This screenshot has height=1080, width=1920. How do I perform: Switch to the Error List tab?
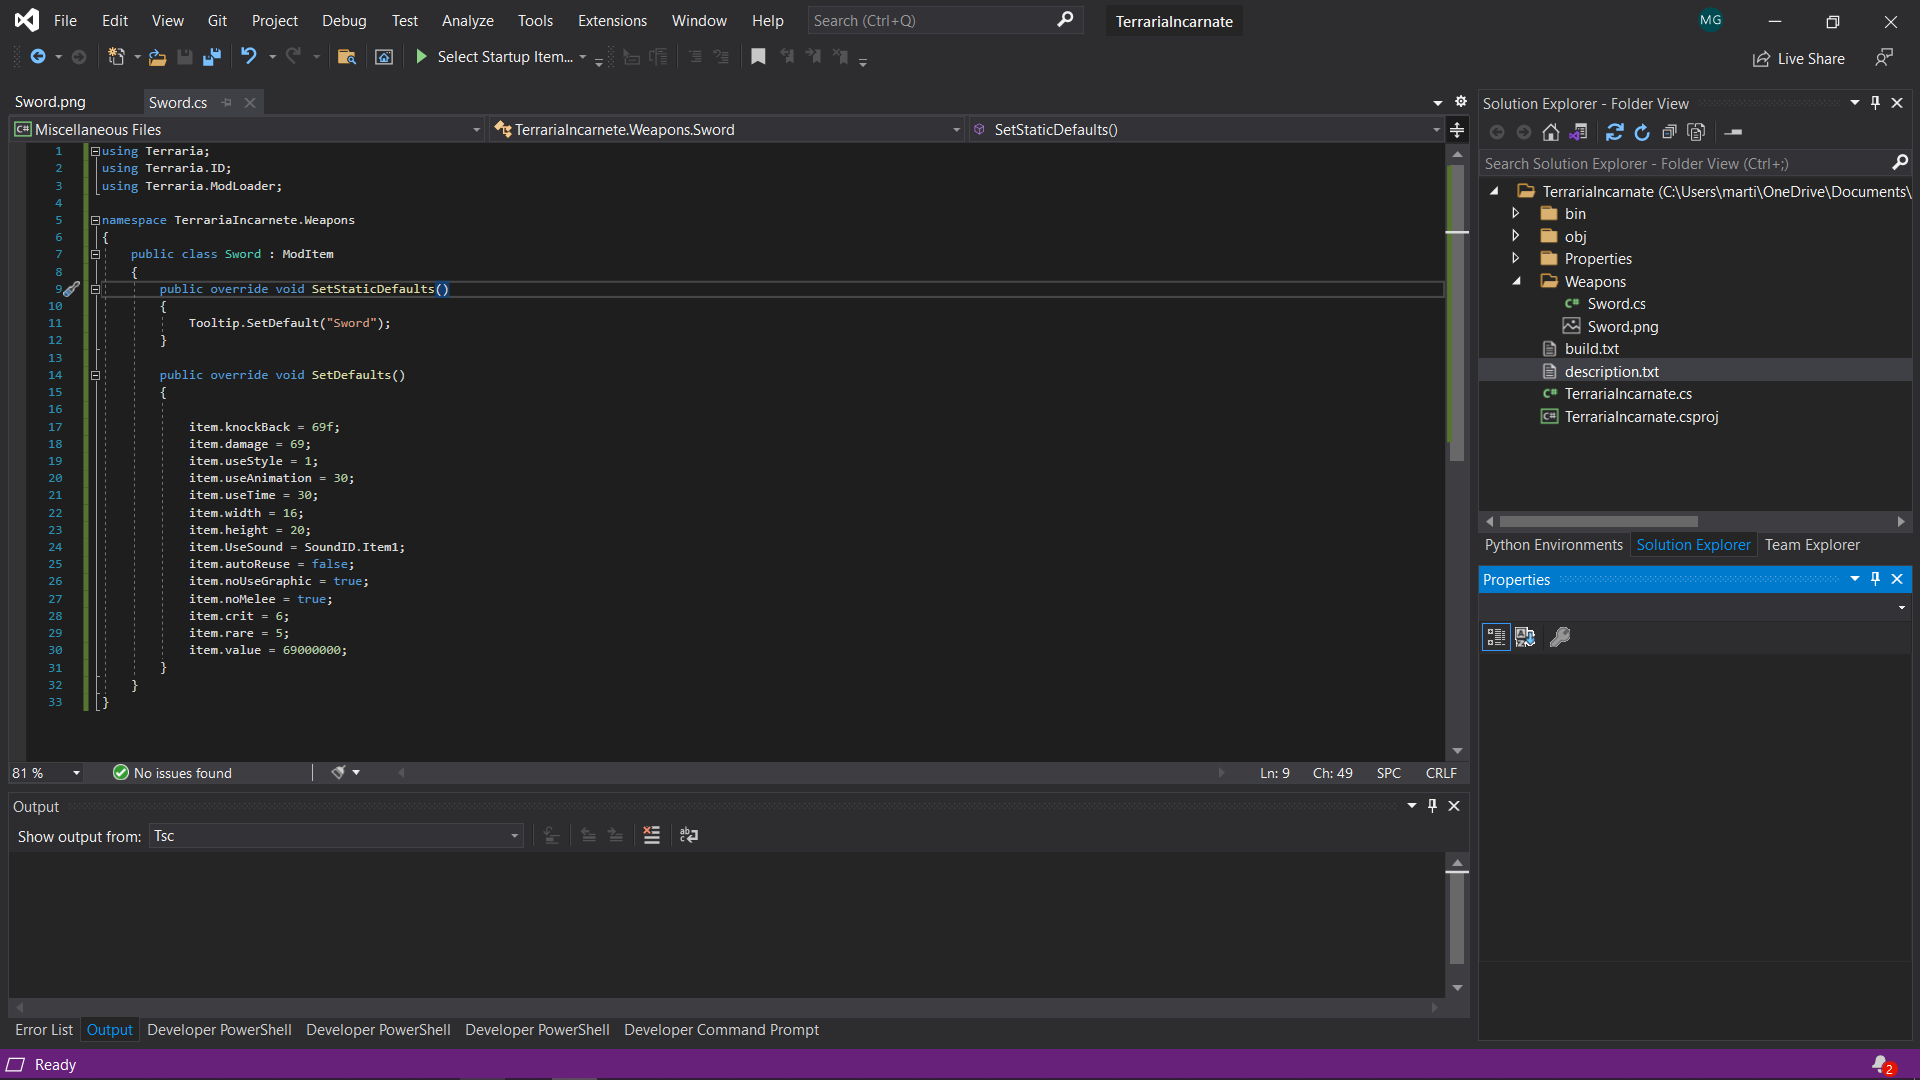[44, 1030]
